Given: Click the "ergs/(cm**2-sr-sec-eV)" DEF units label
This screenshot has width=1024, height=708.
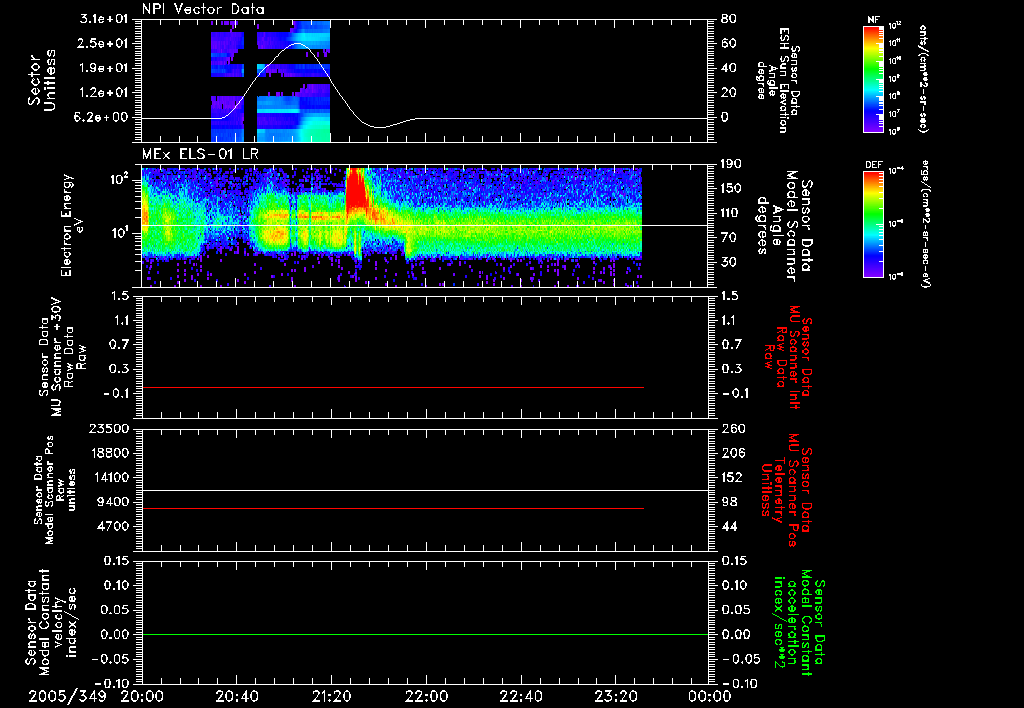Looking at the screenshot, I should coord(925,224).
